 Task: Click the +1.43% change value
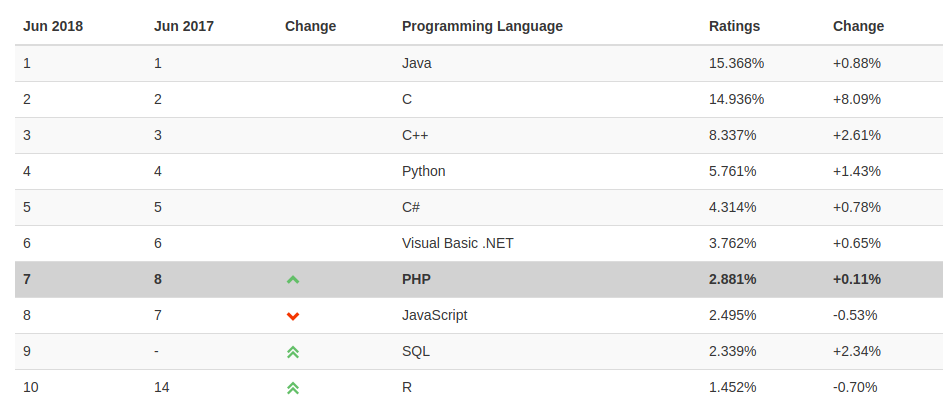857,172
